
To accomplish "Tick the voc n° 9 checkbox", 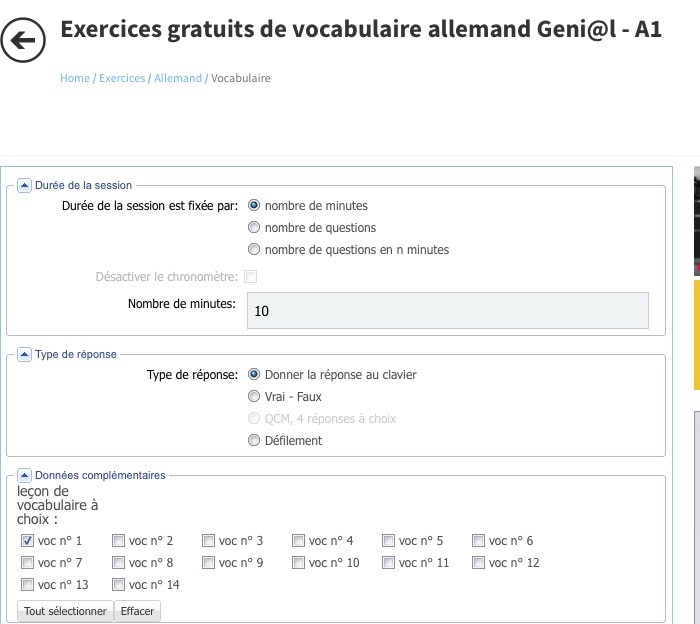I will (209, 563).
